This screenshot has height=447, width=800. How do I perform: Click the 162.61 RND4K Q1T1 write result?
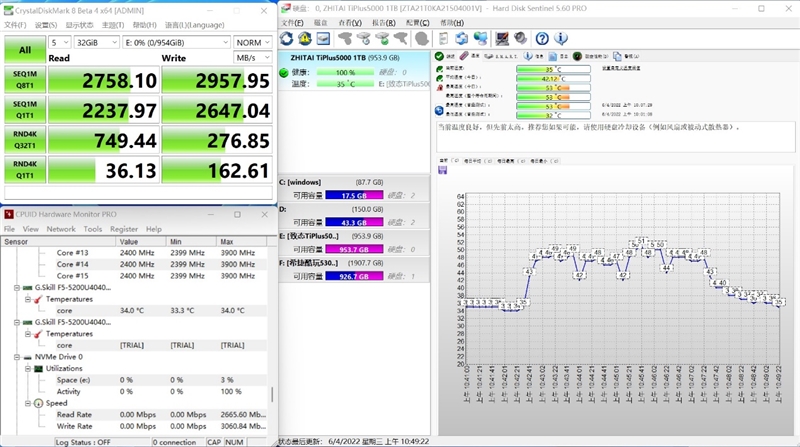pyautogui.click(x=217, y=170)
